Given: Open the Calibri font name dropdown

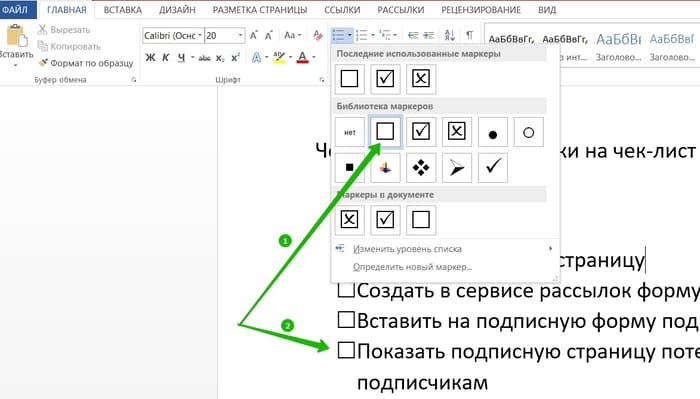Looking at the screenshot, I should tap(200, 36).
